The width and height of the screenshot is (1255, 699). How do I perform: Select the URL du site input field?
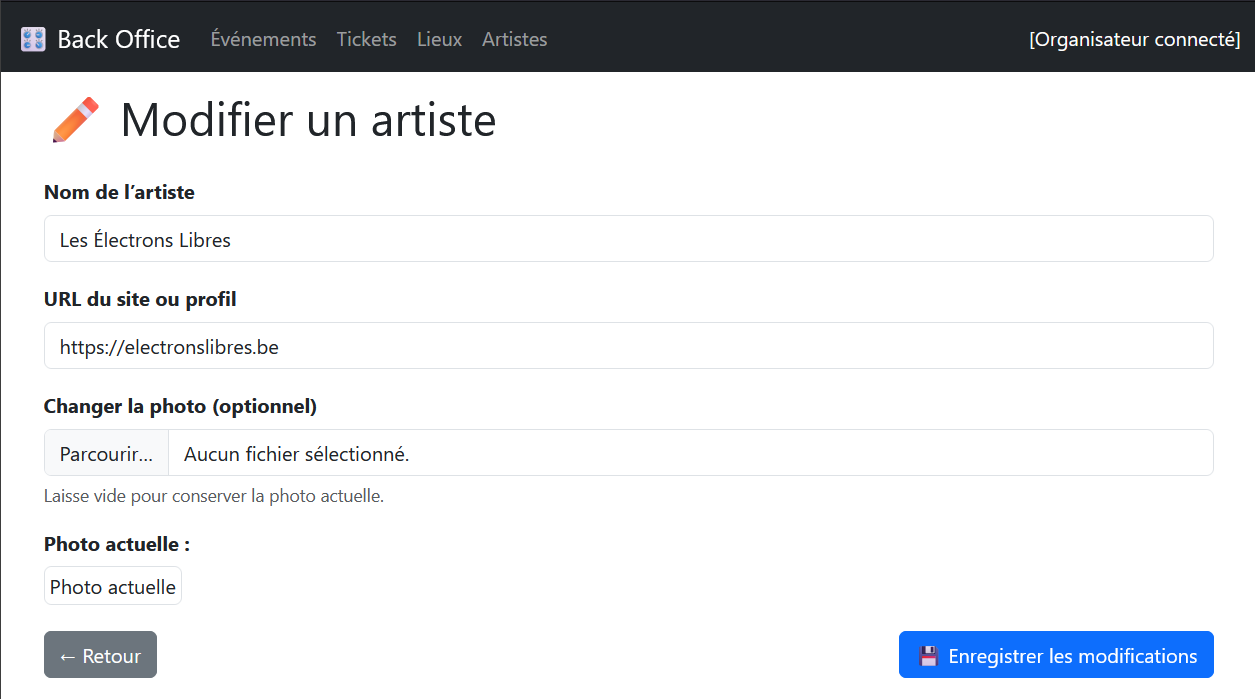[x=627, y=346]
